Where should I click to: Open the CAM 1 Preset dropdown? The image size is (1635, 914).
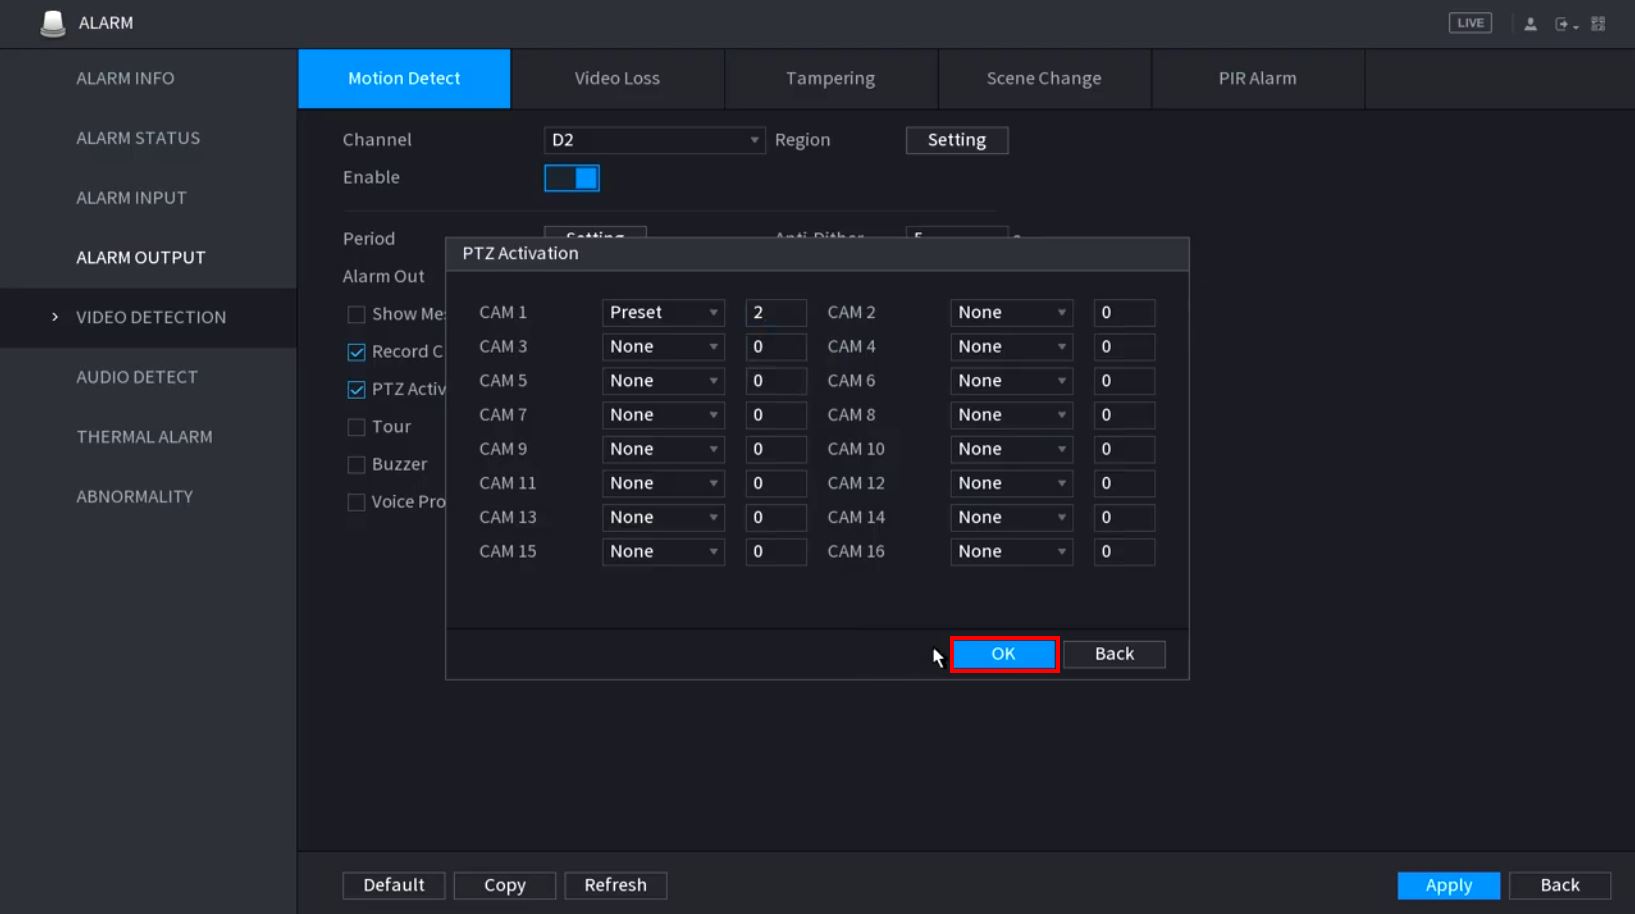(x=663, y=313)
